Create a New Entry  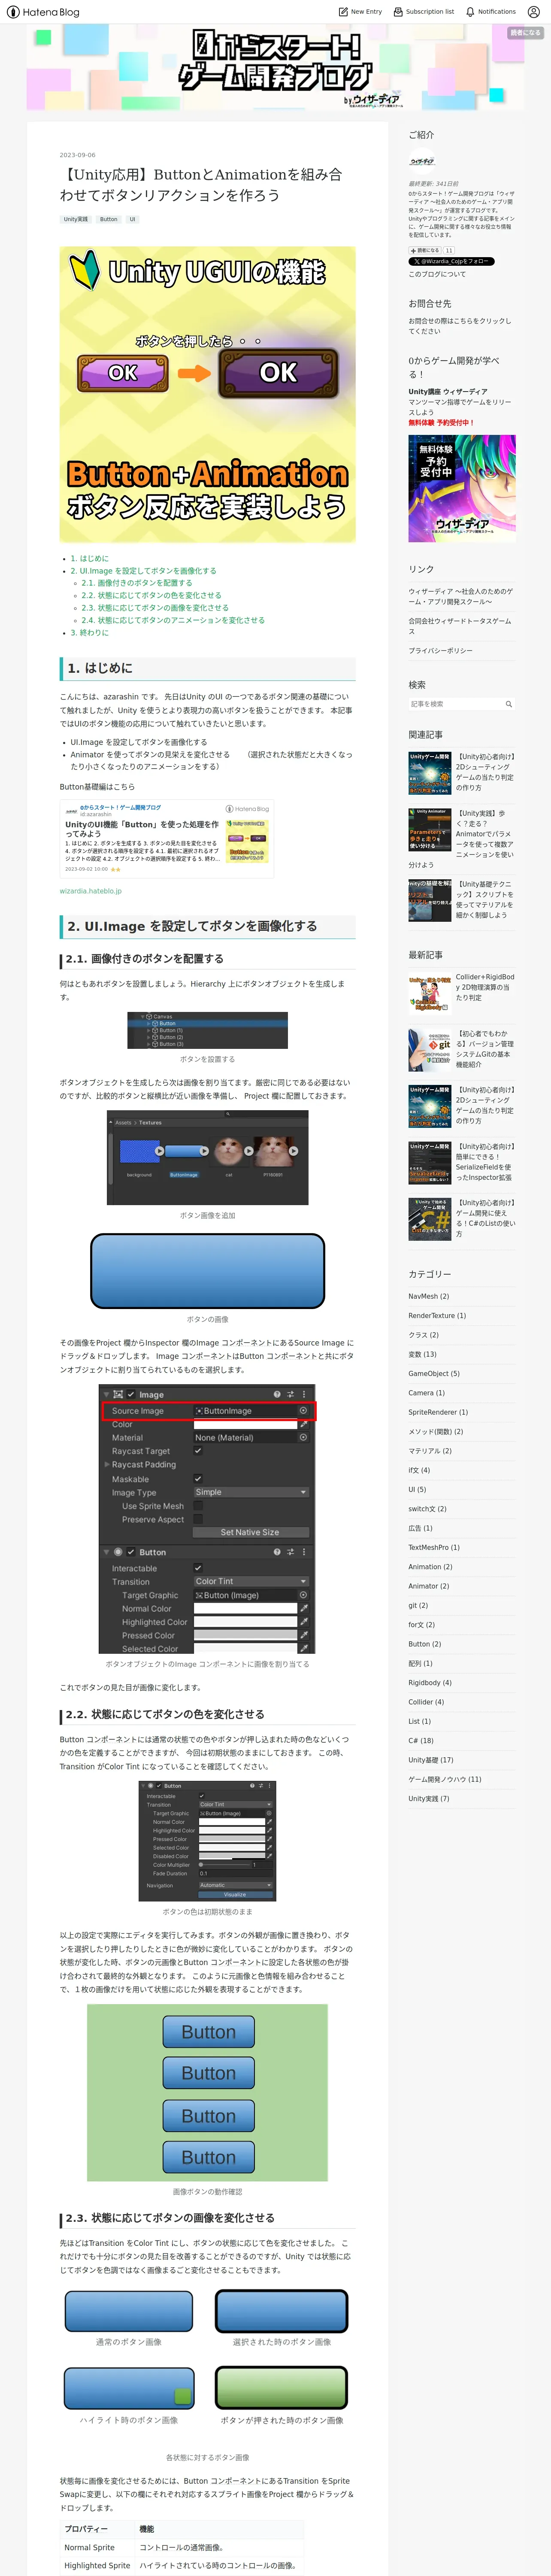361,12
